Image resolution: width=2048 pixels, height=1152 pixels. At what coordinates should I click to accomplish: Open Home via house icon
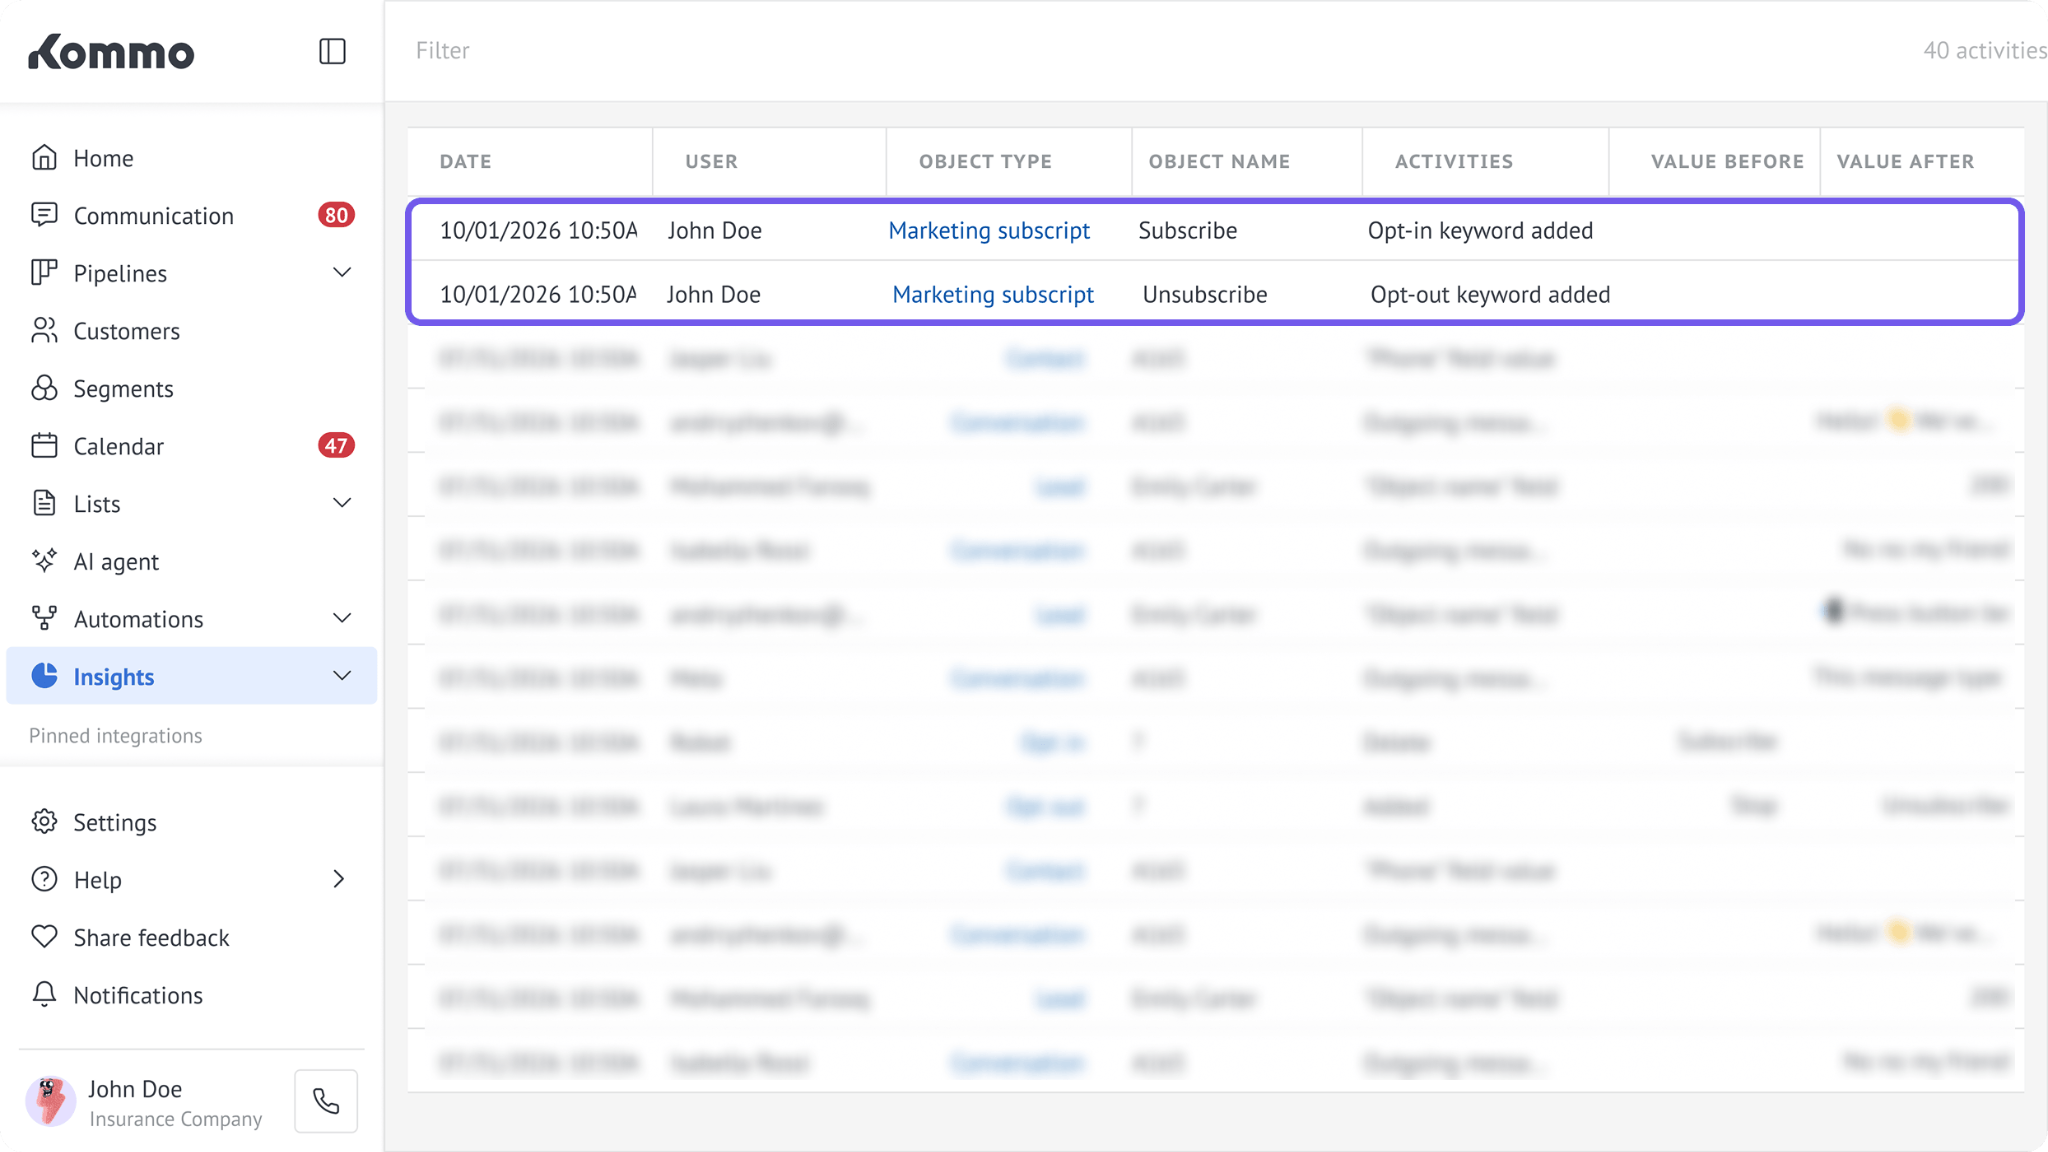point(44,158)
